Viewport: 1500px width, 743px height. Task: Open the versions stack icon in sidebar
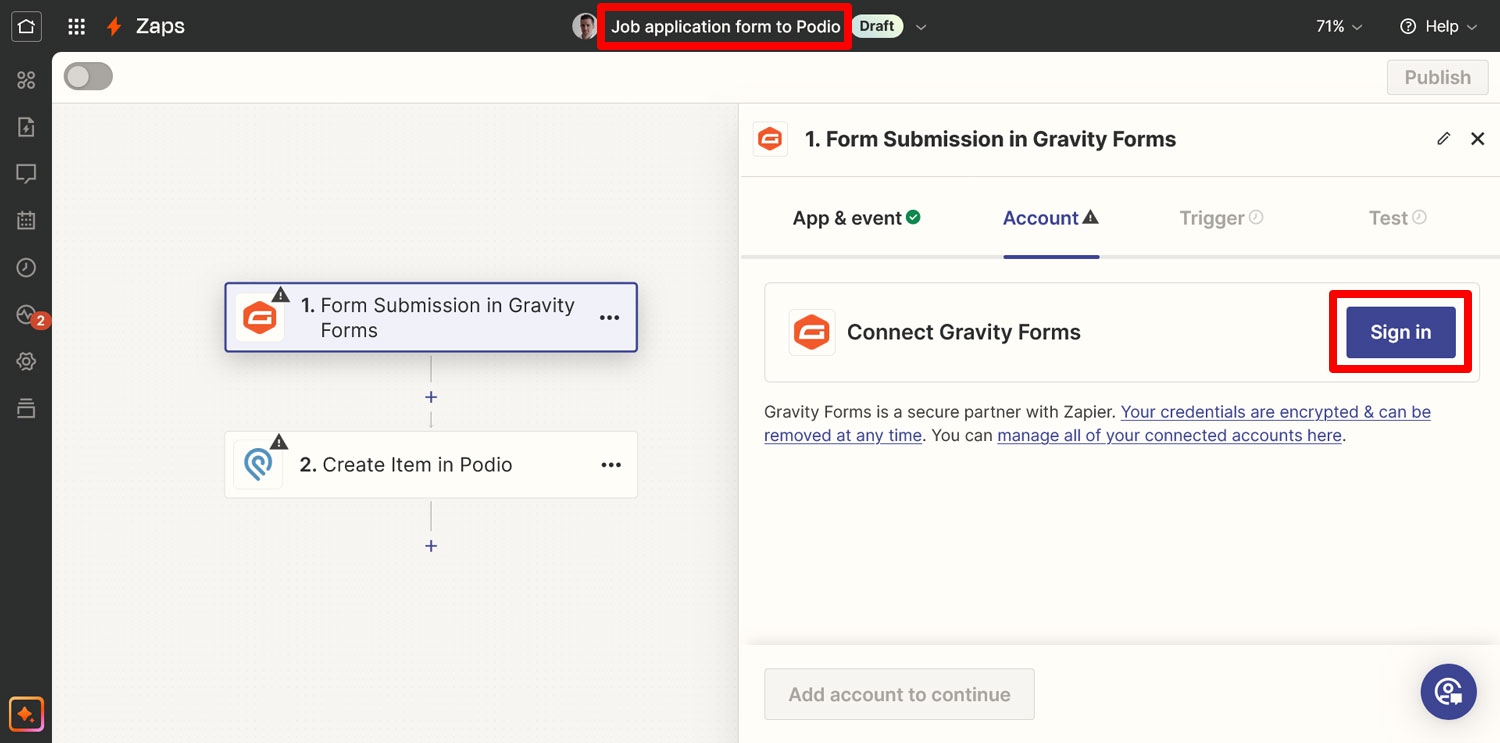(26, 408)
